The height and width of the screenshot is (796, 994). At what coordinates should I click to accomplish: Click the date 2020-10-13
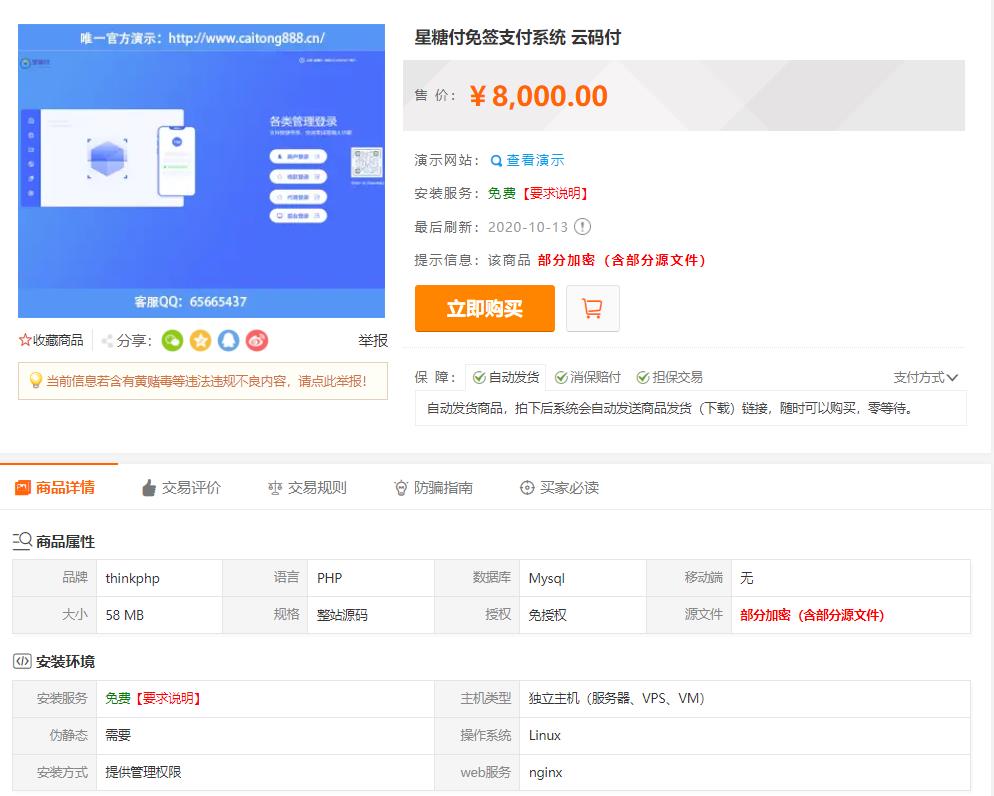528,227
